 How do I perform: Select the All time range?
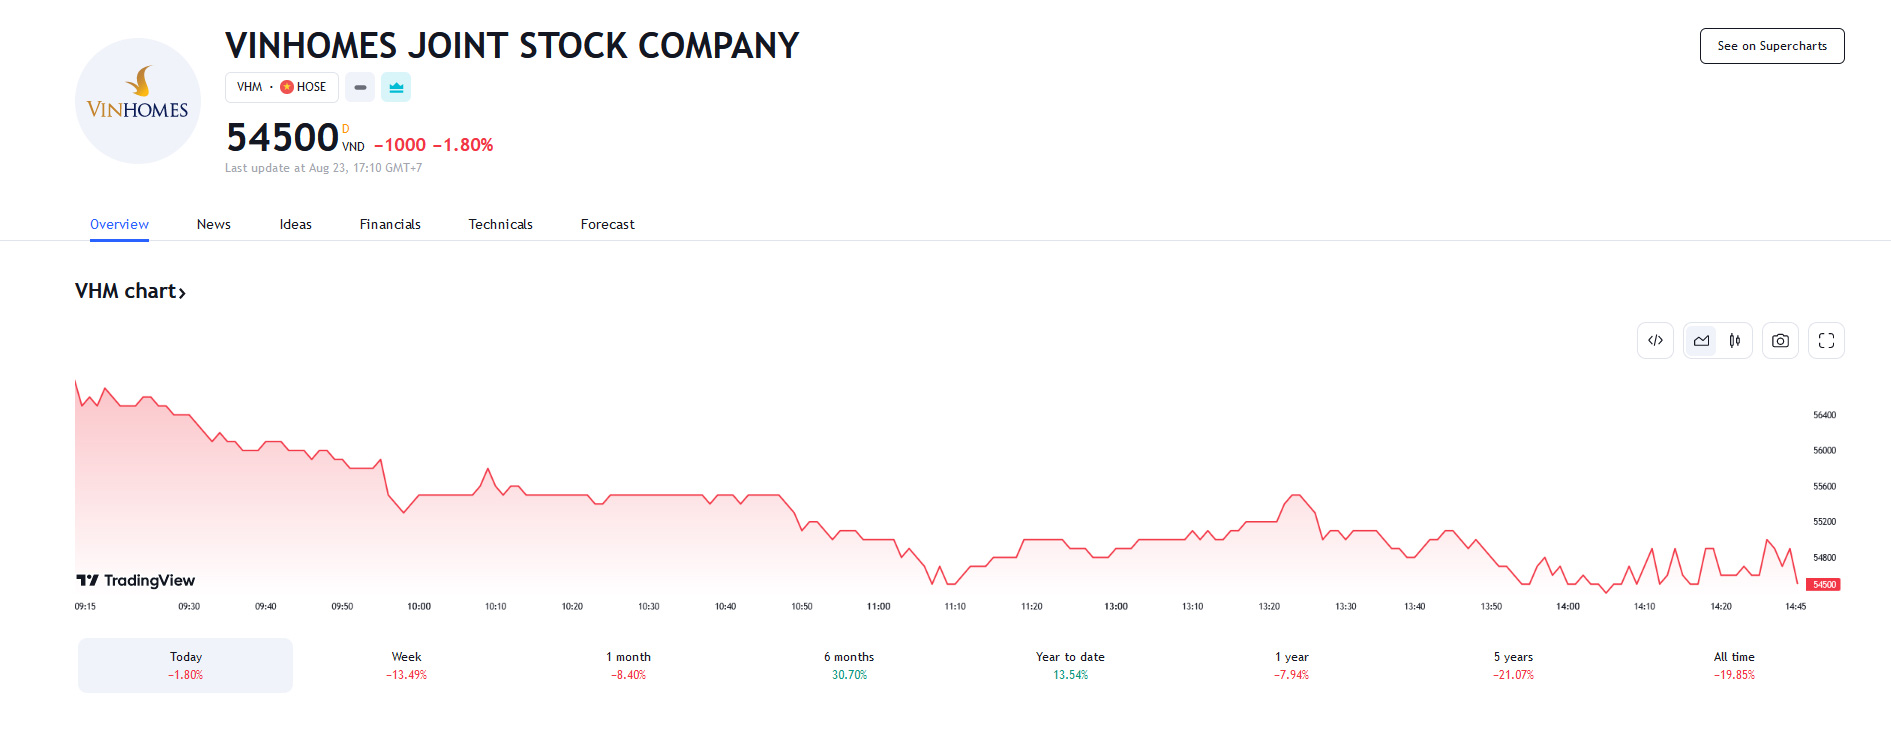coord(1734,665)
